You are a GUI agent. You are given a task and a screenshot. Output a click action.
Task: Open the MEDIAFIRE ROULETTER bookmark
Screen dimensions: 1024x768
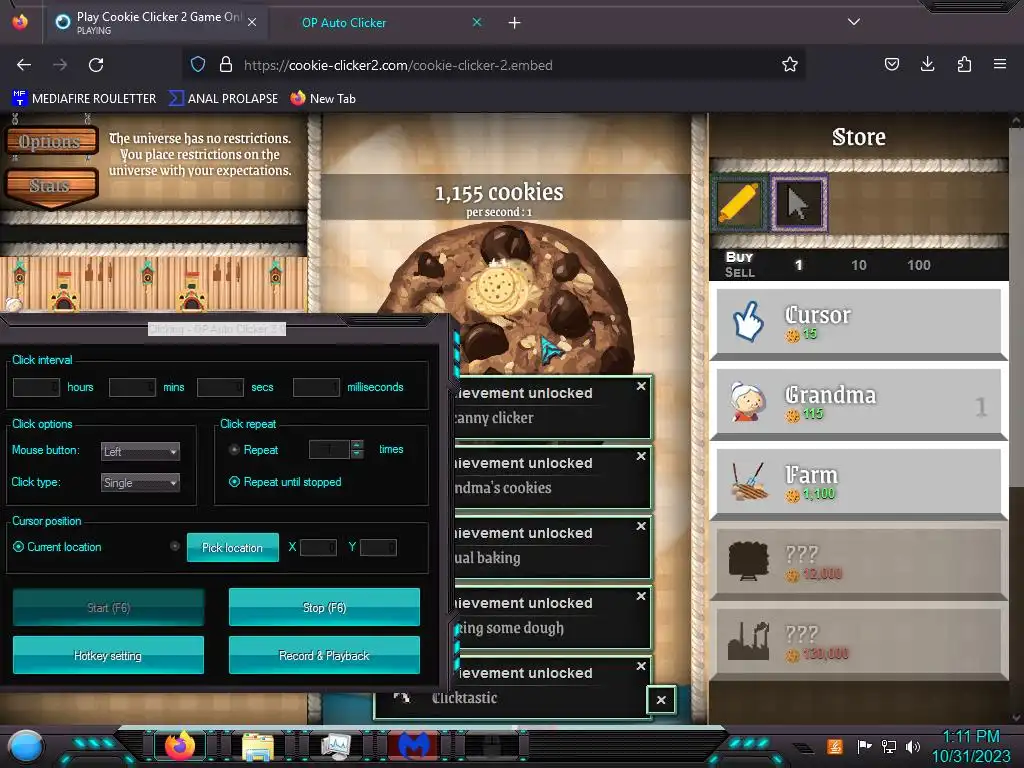[84, 99]
